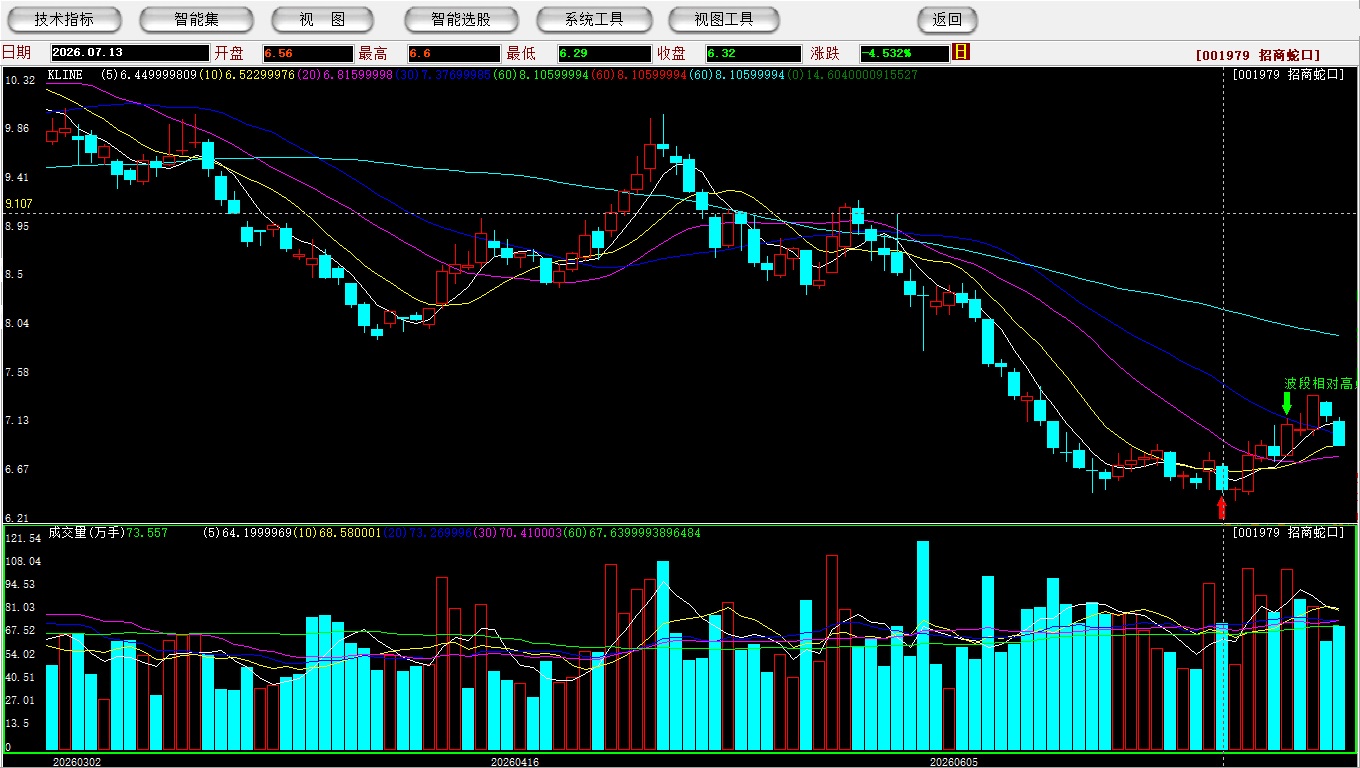The width and height of the screenshot is (1360, 768).
Task: Click the white stock label in the volume panel
Action: [x=1288, y=533]
